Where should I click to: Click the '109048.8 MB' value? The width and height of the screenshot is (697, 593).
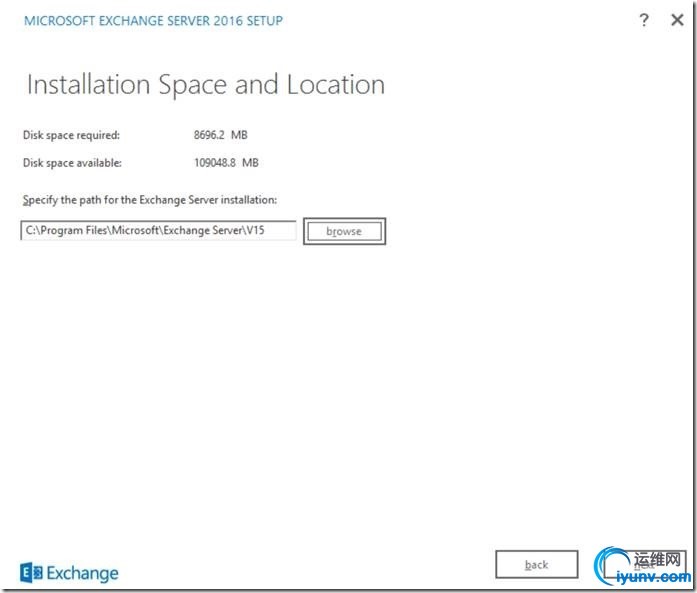(x=226, y=163)
